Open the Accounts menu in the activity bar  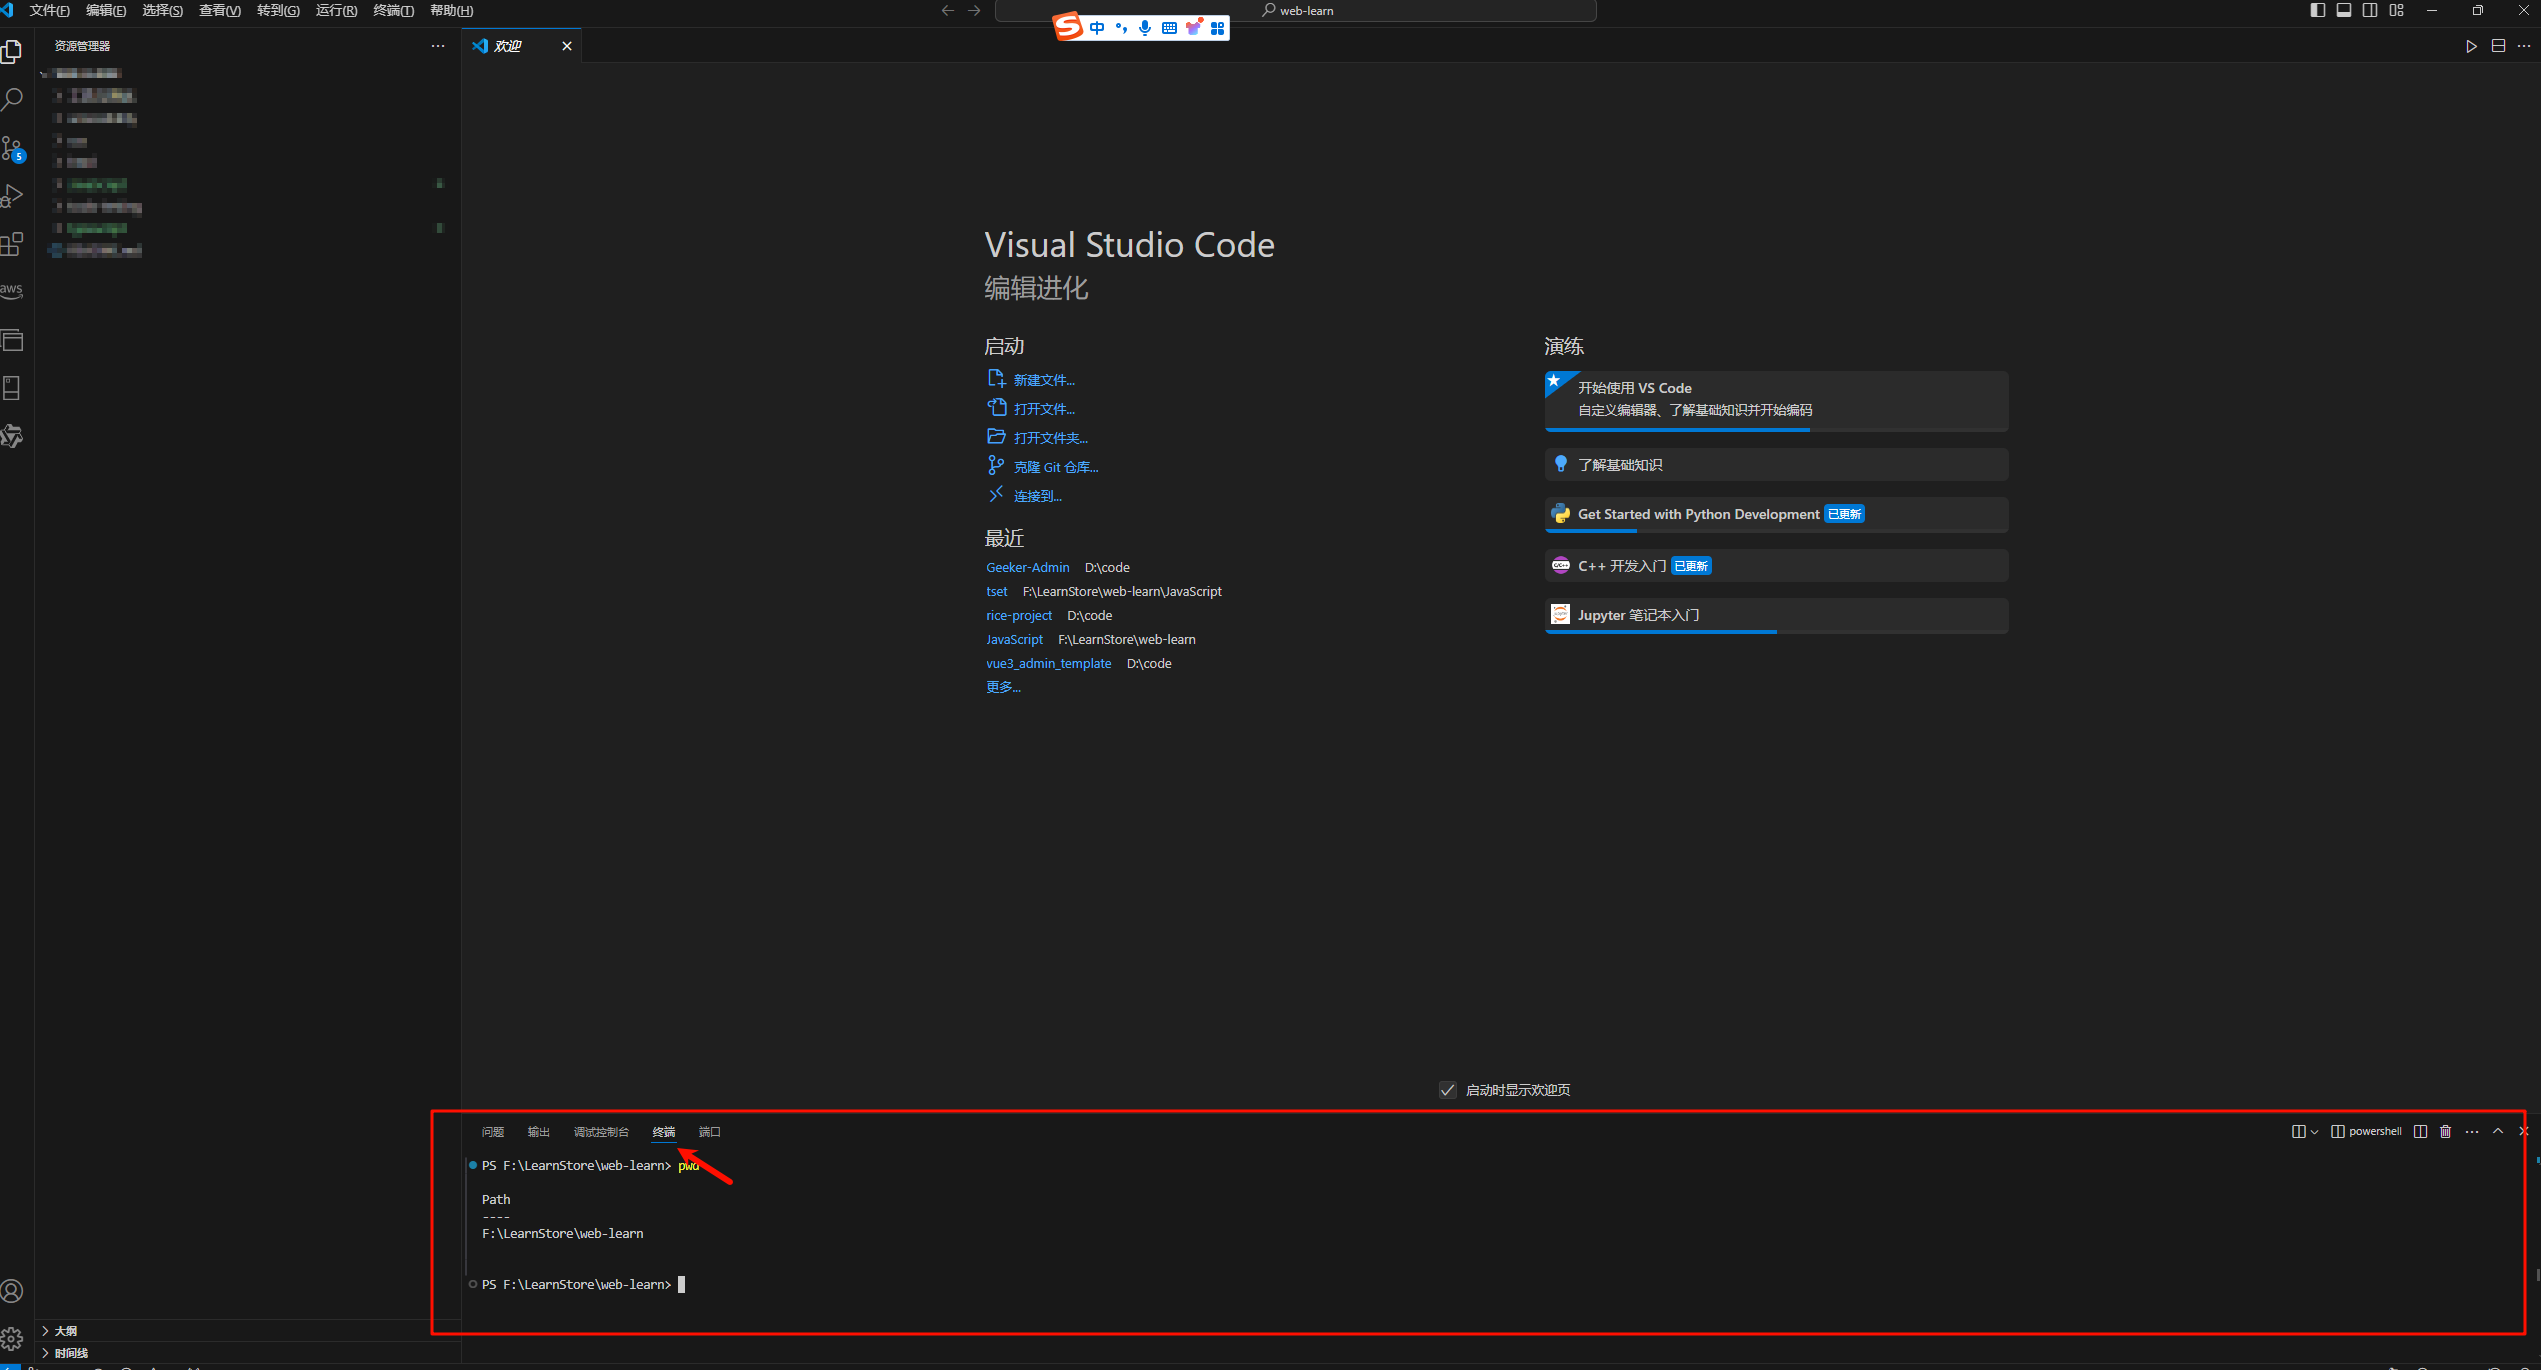[x=12, y=1290]
